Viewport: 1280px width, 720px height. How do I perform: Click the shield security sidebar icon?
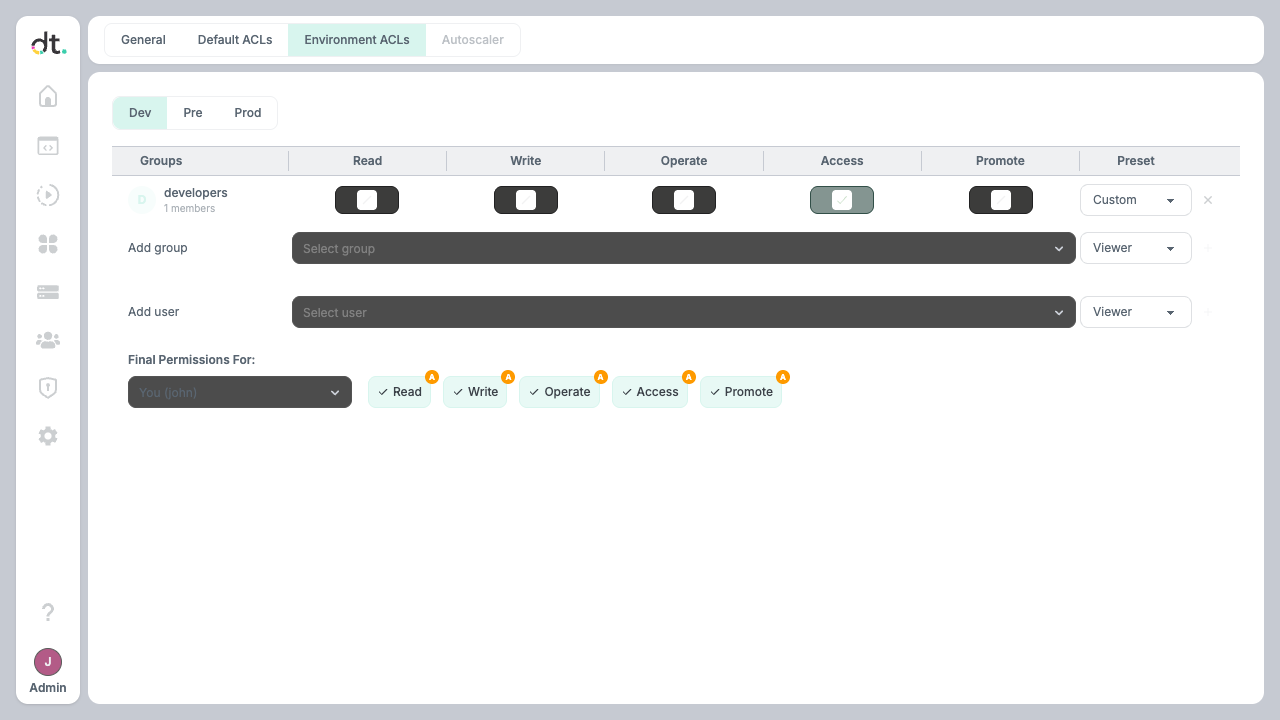pos(48,388)
